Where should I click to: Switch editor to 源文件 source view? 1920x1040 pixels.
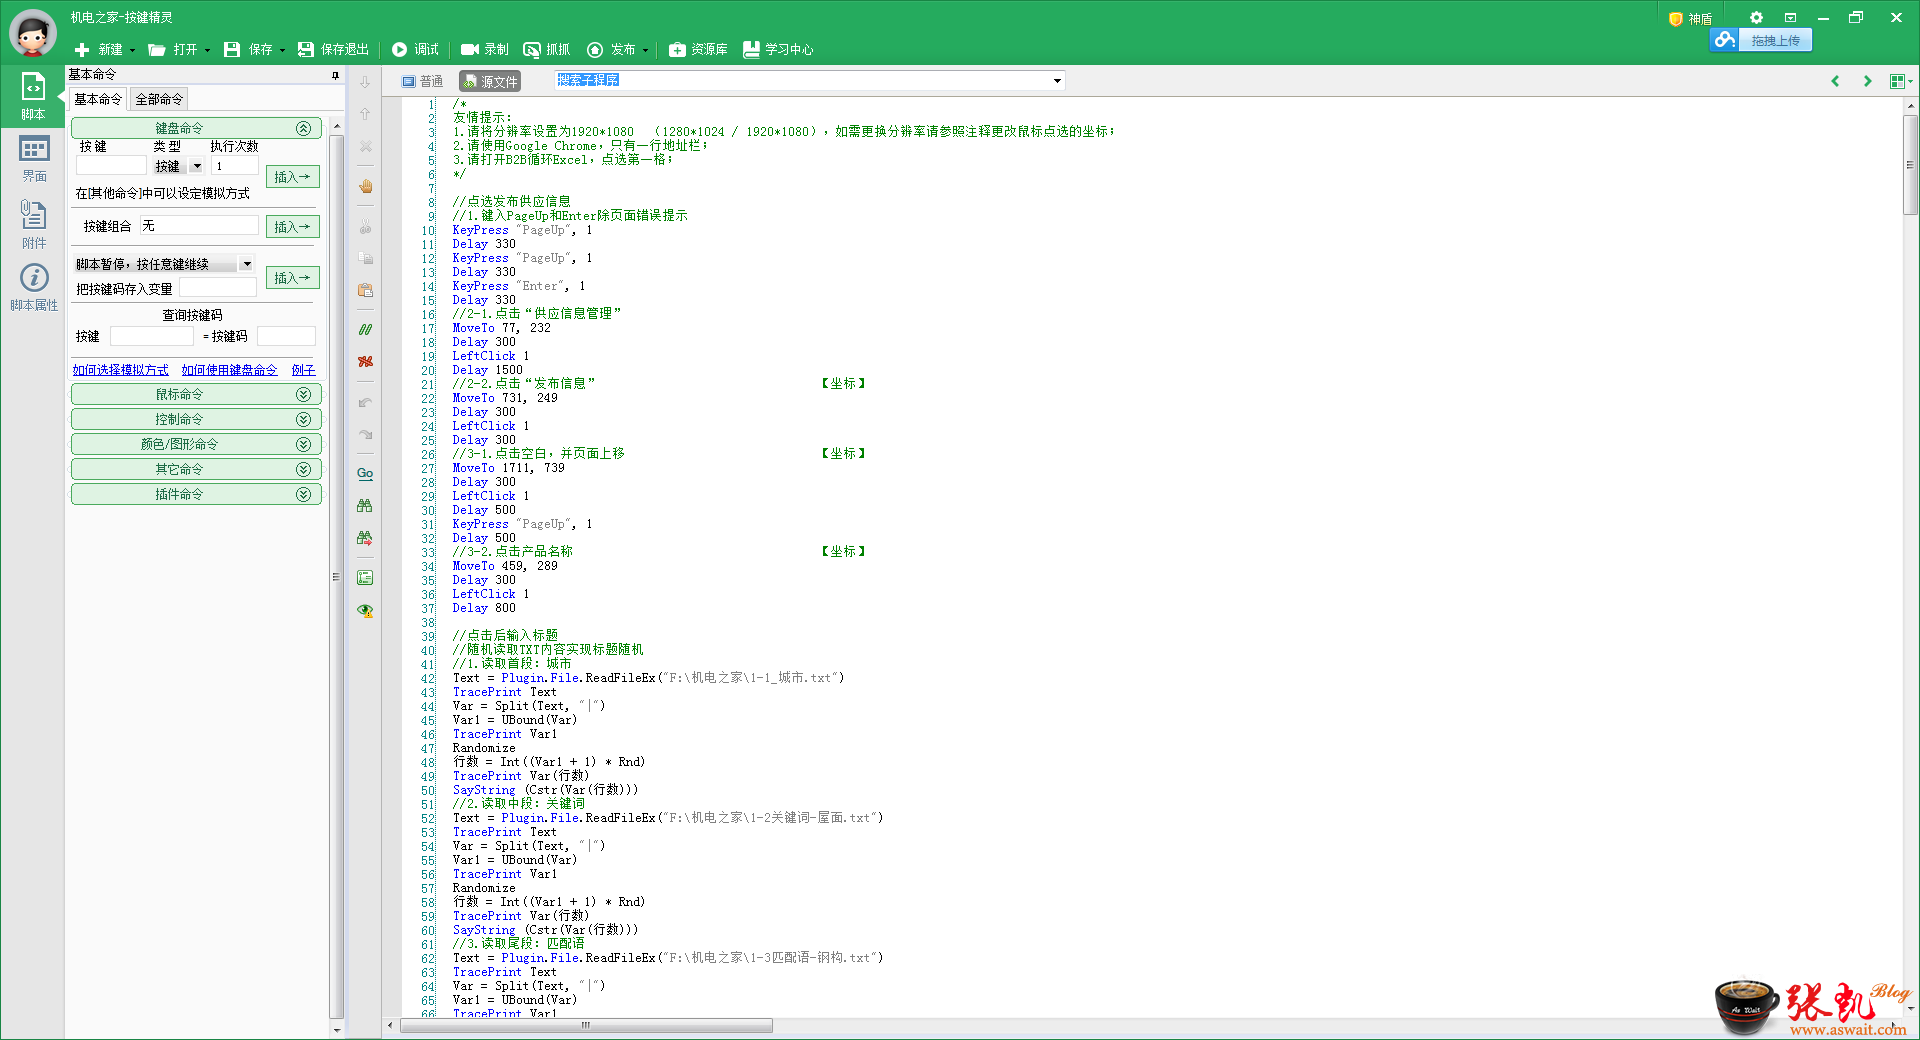coord(490,81)
